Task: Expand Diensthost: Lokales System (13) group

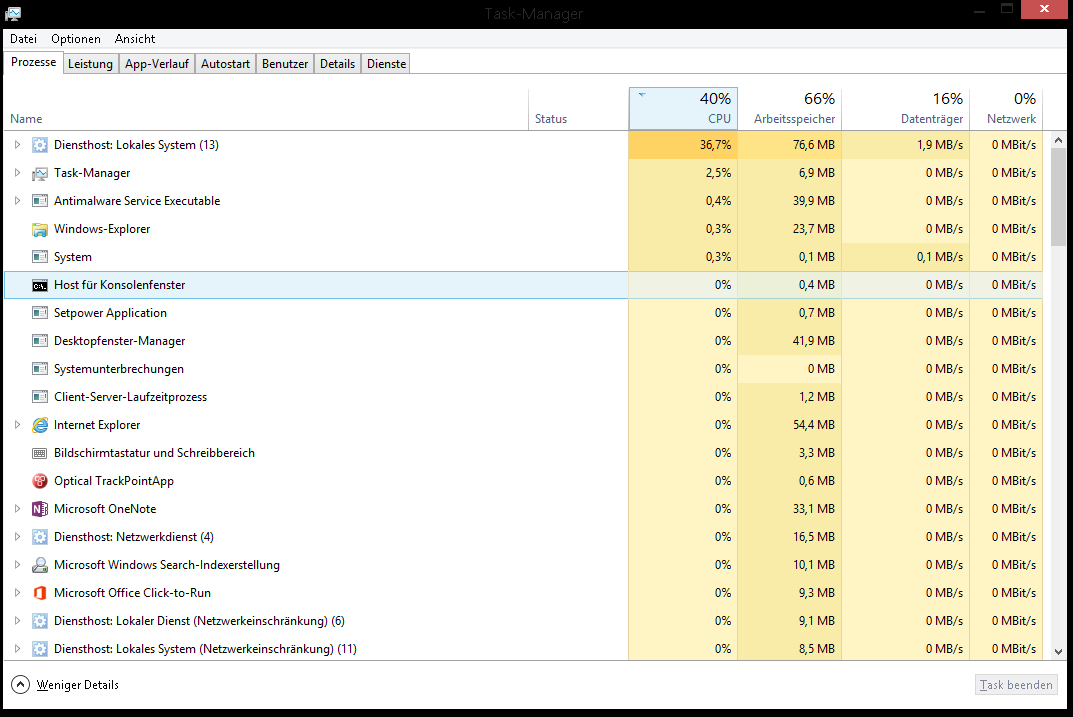Action: tap(18, 145)
